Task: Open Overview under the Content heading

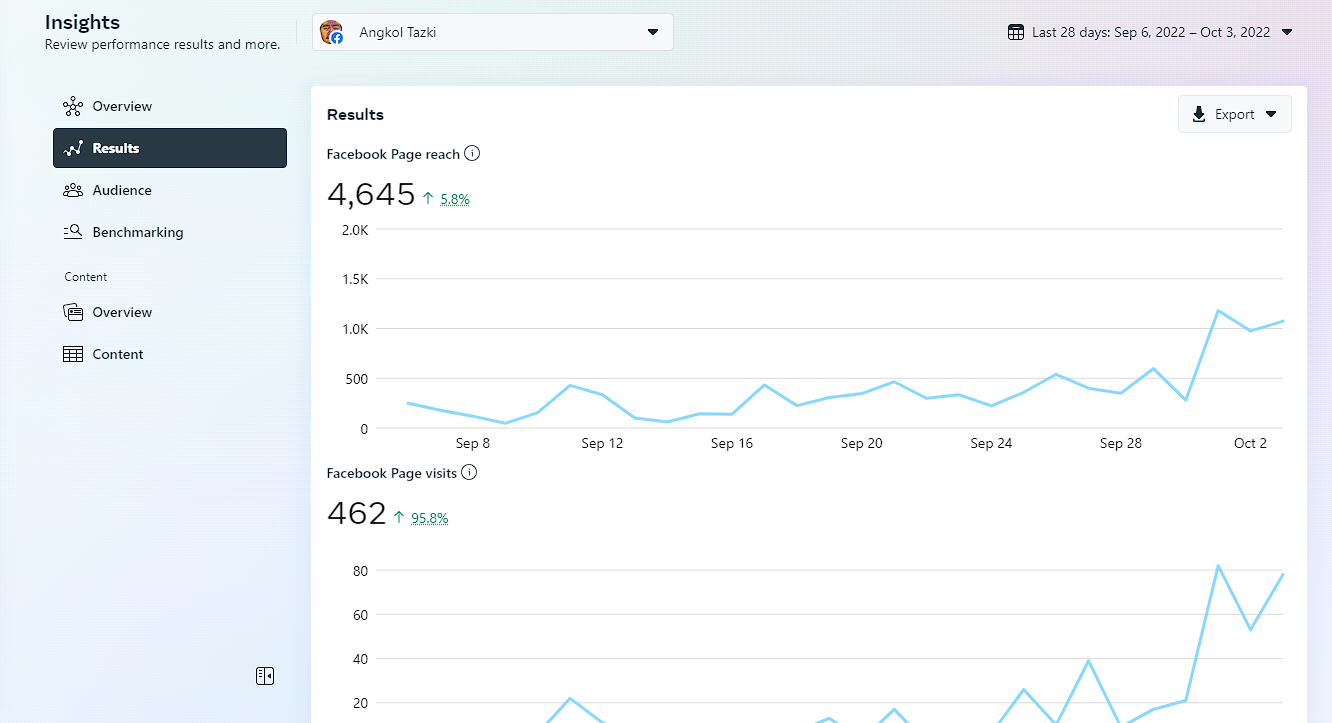Action: pos(170,312)
